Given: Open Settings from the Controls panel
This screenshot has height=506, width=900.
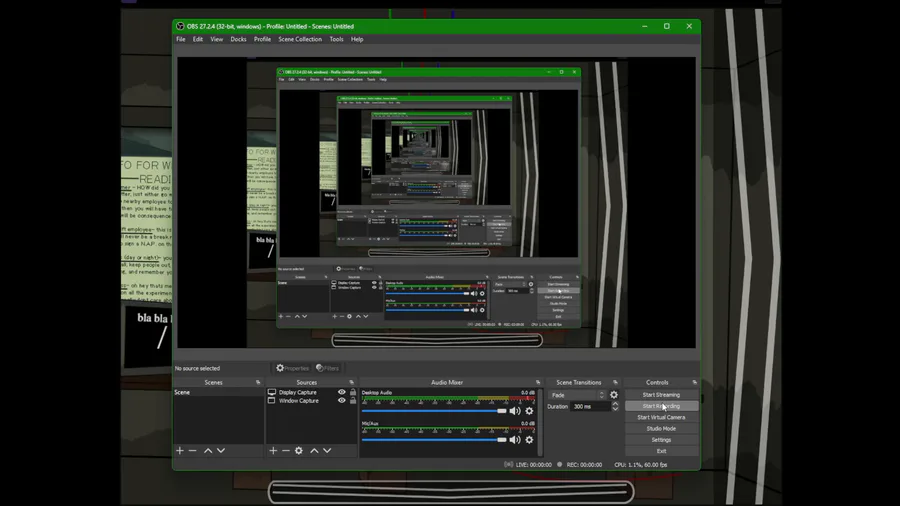Looking at the screenshot, I should click(661, 440).
